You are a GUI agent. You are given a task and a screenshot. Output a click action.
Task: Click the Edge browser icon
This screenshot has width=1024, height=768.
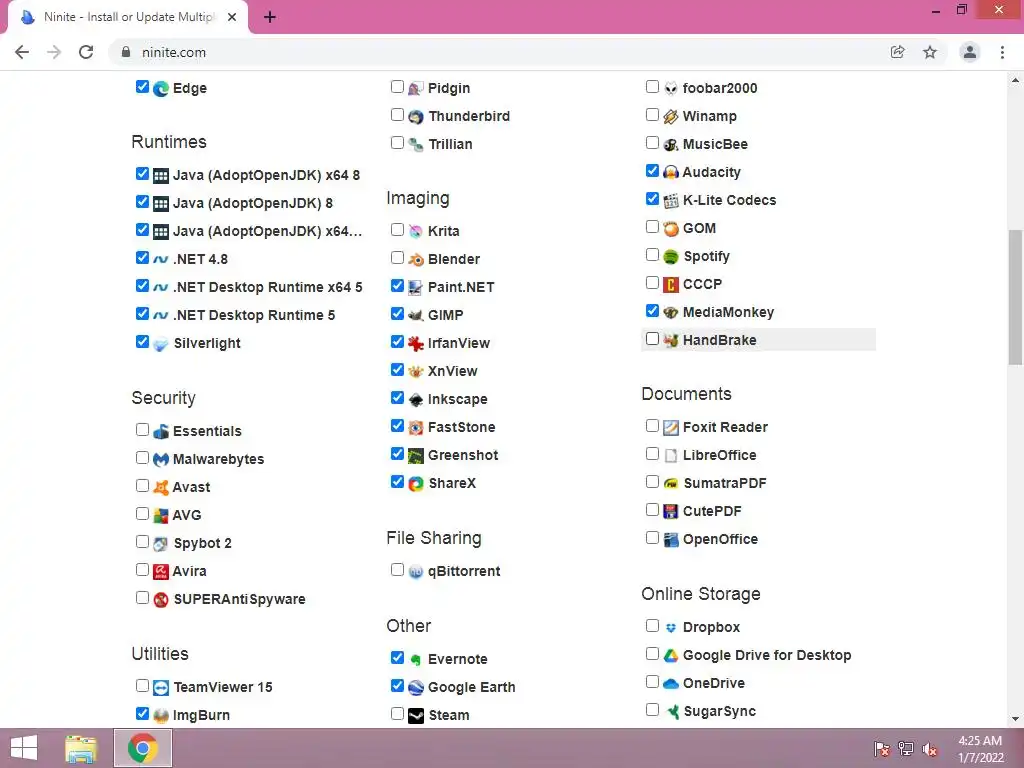(x=161, y=88)
